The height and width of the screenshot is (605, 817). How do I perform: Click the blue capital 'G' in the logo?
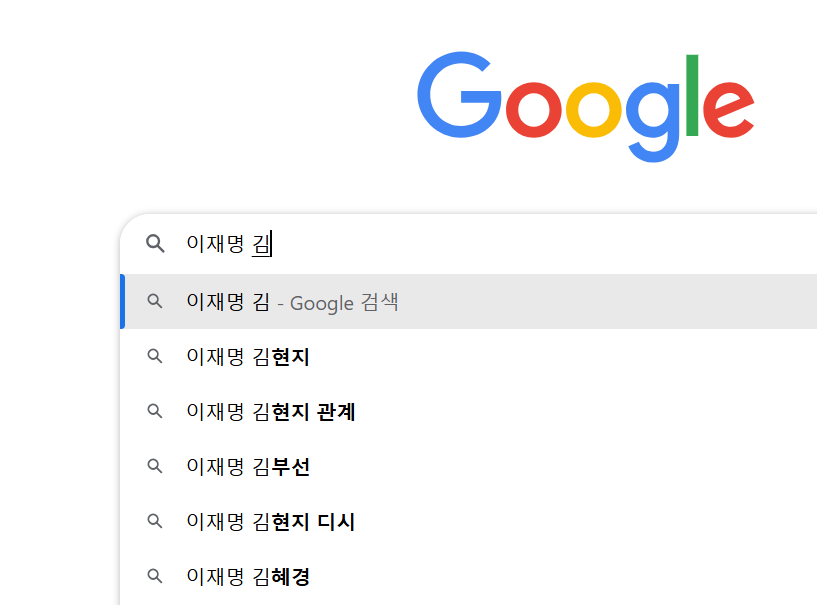coord(459,97)
